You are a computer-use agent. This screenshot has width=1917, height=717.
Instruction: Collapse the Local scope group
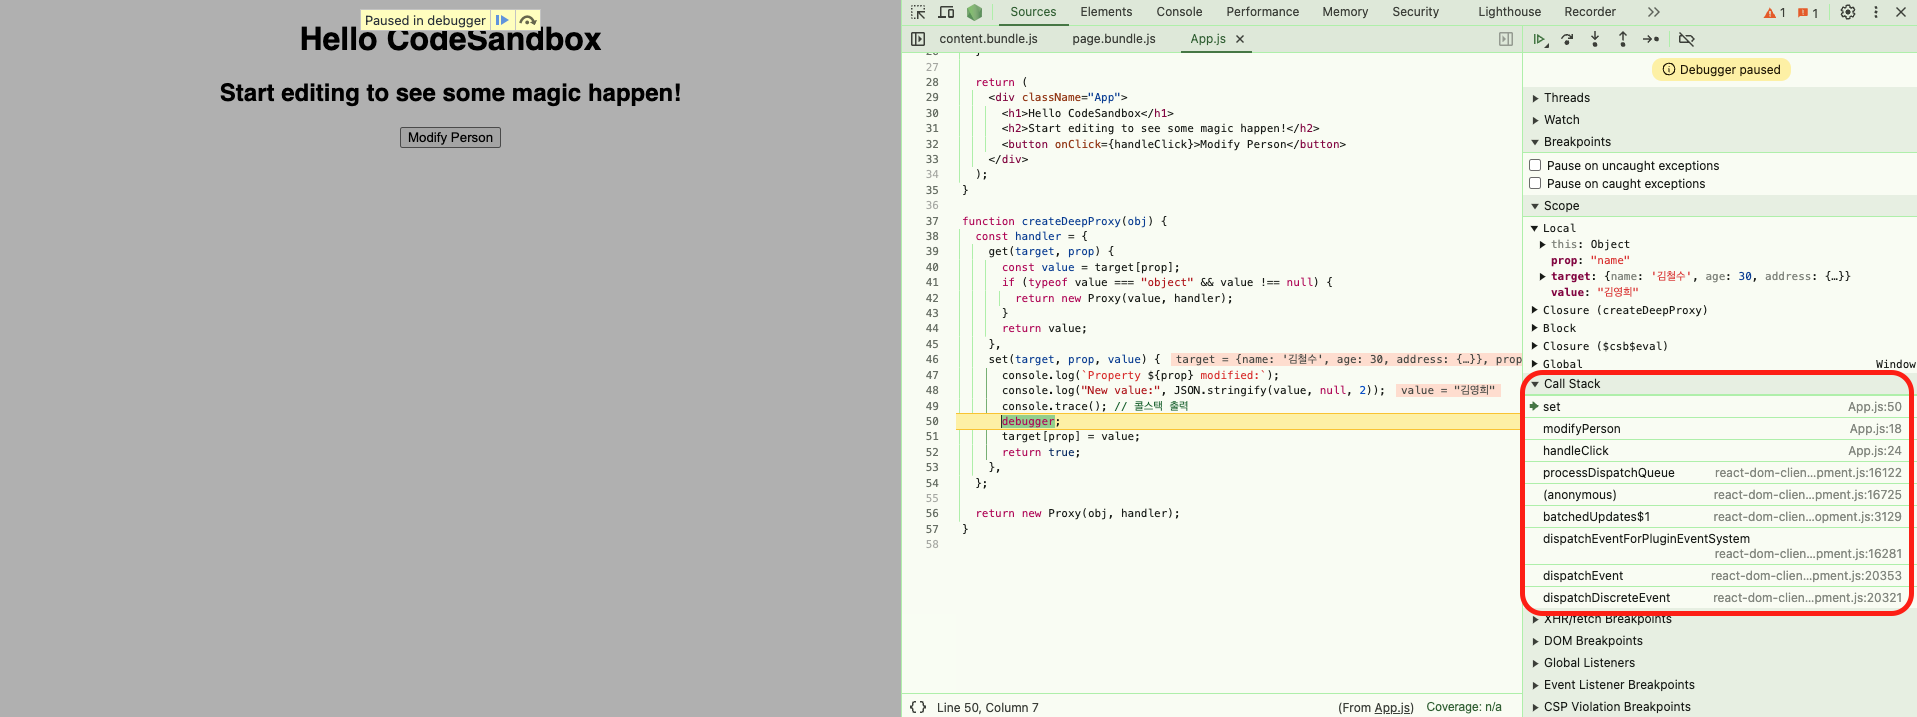[x=1534, y=228]
